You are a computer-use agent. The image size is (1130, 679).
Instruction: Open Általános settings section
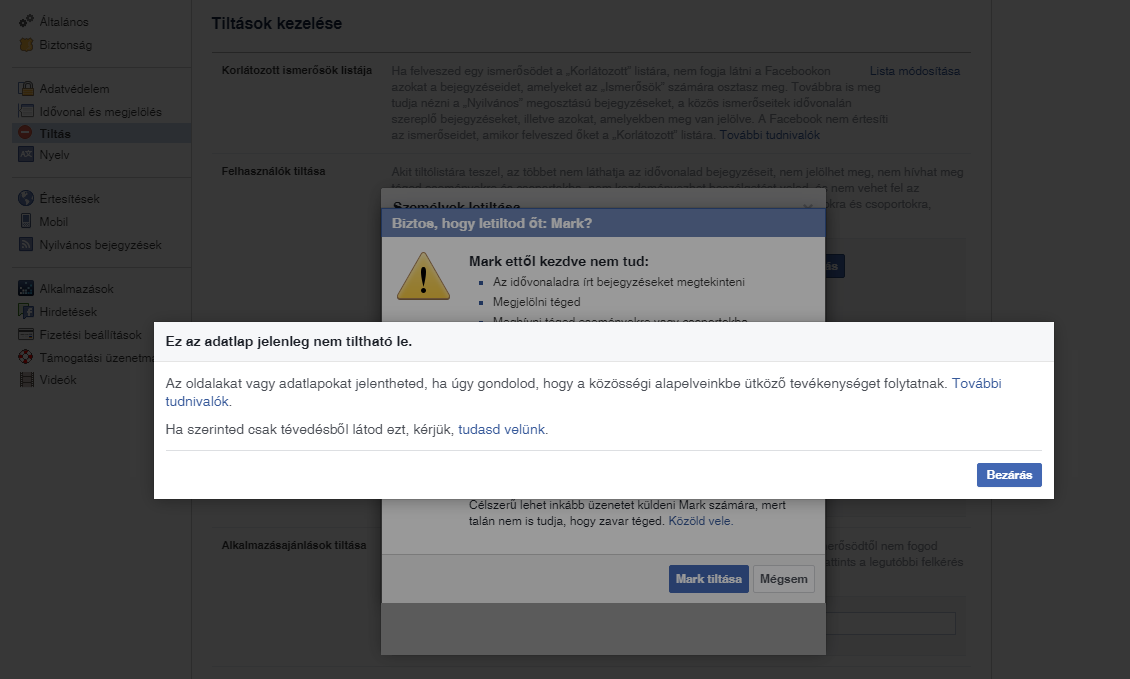(x=64, y=22)
